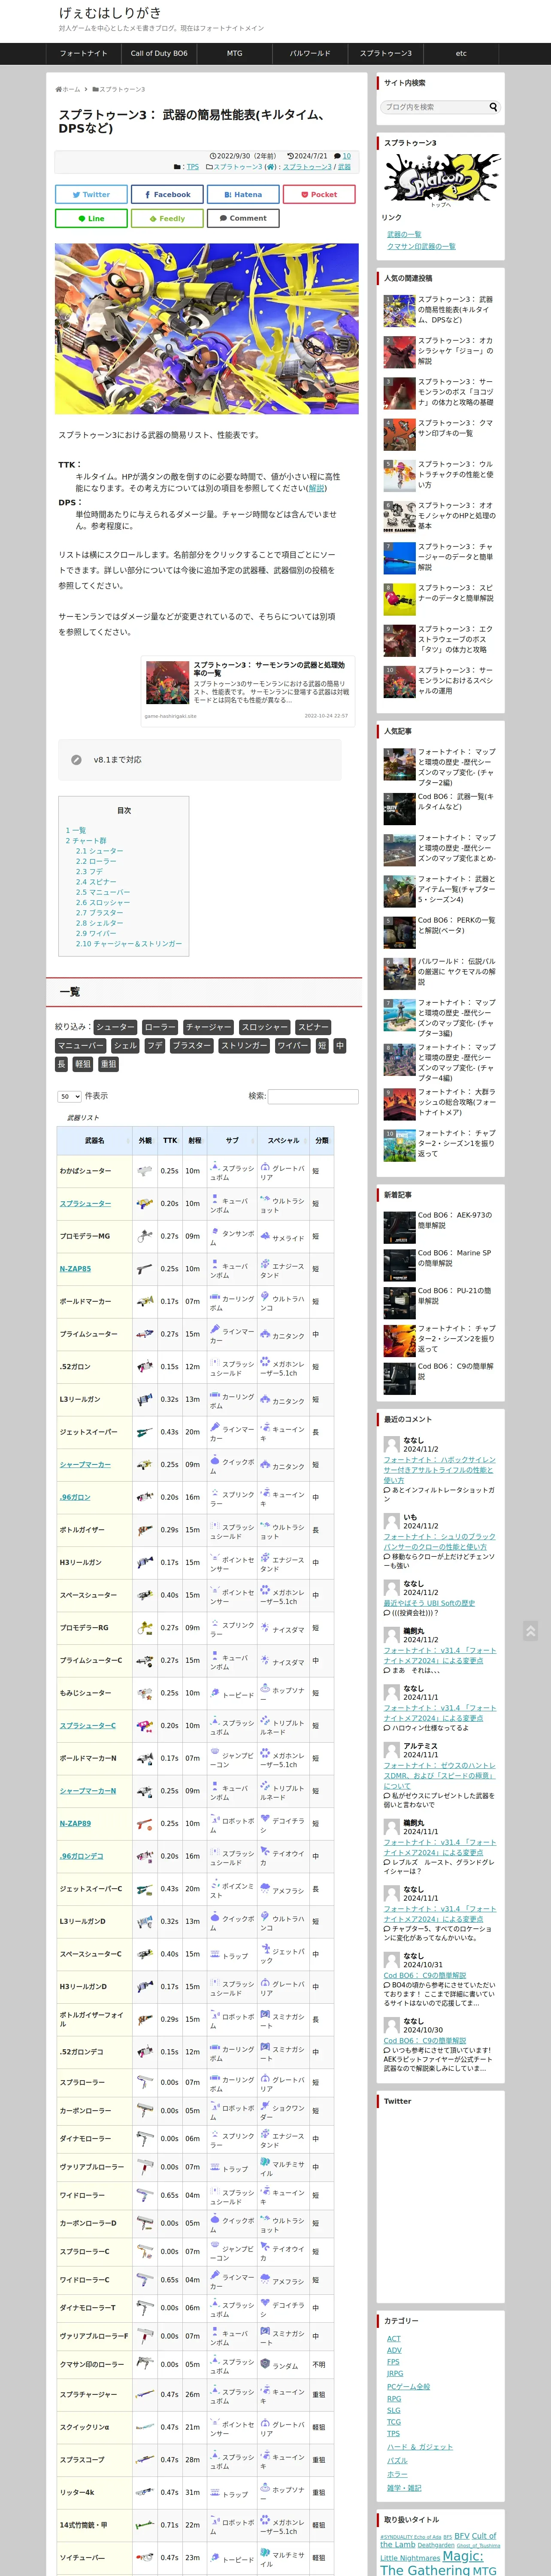Click the プライムシューター weapon image
Image resolution: width=551 pixels, height=2576 pixels.
coord(145,1333)
